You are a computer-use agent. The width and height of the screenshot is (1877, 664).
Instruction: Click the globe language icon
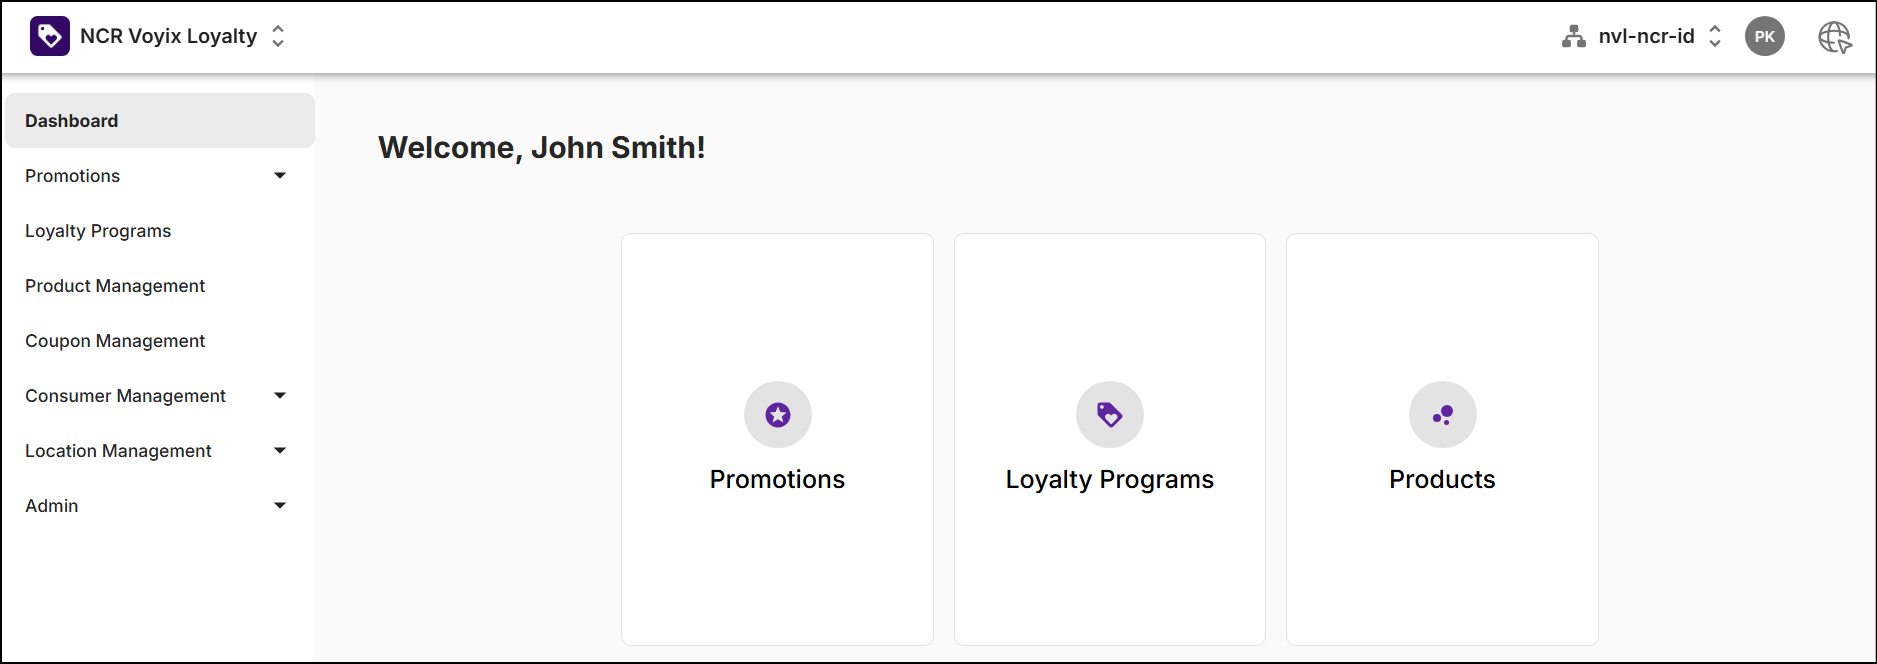pos(1834,37)
